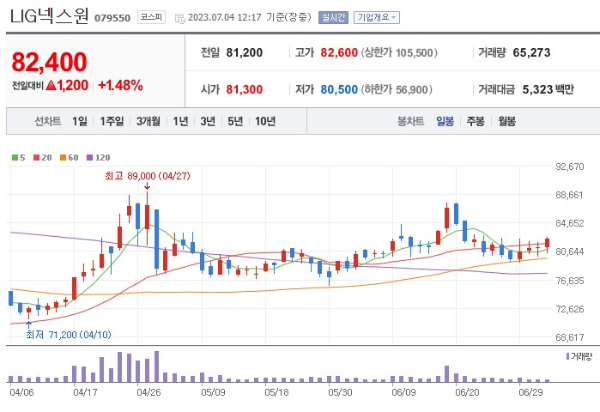Click the current price 82,400
The width and height of the screenshot is (600, 412).
(x=49, y=62)
